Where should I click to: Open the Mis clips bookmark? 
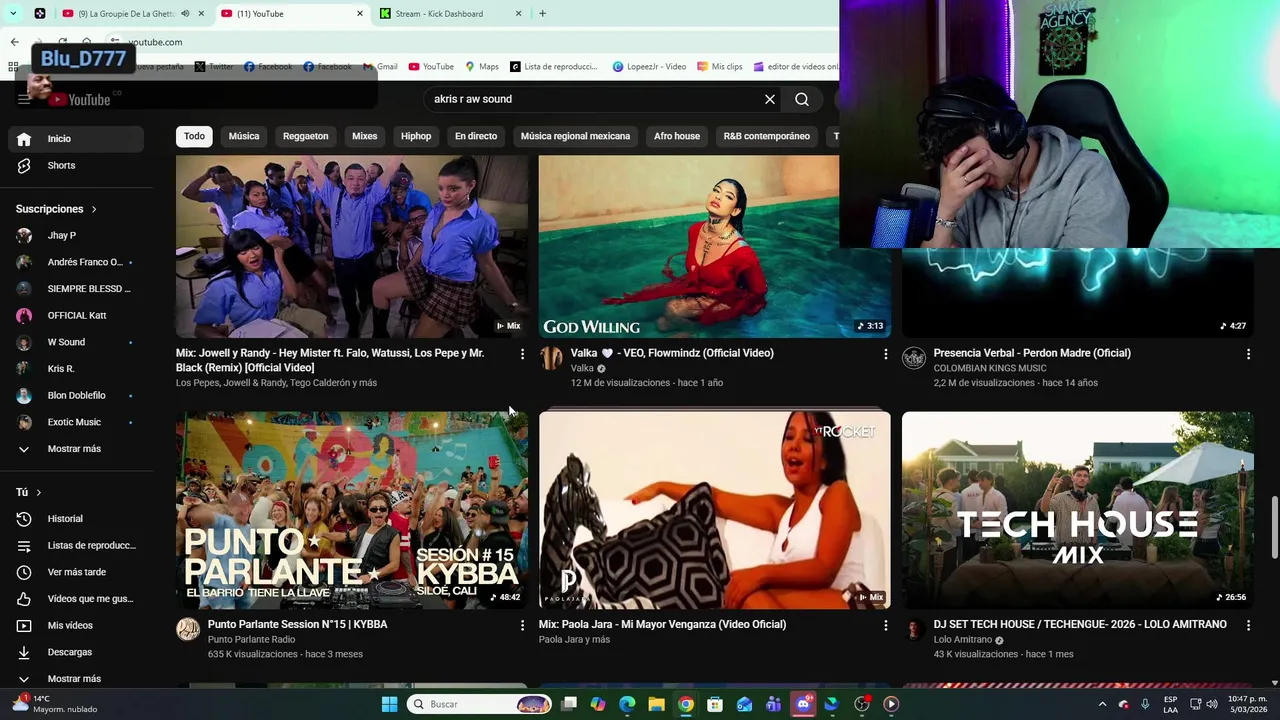tap(720, 67)
